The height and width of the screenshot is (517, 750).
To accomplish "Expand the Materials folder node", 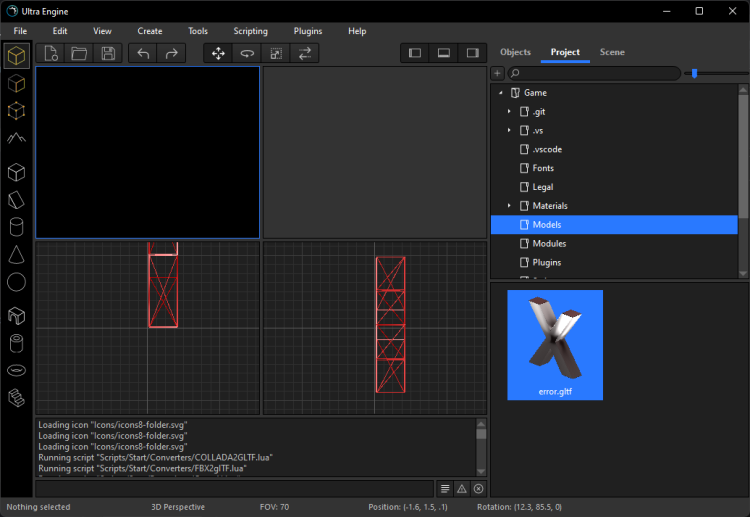I will [x=509, y=206].
